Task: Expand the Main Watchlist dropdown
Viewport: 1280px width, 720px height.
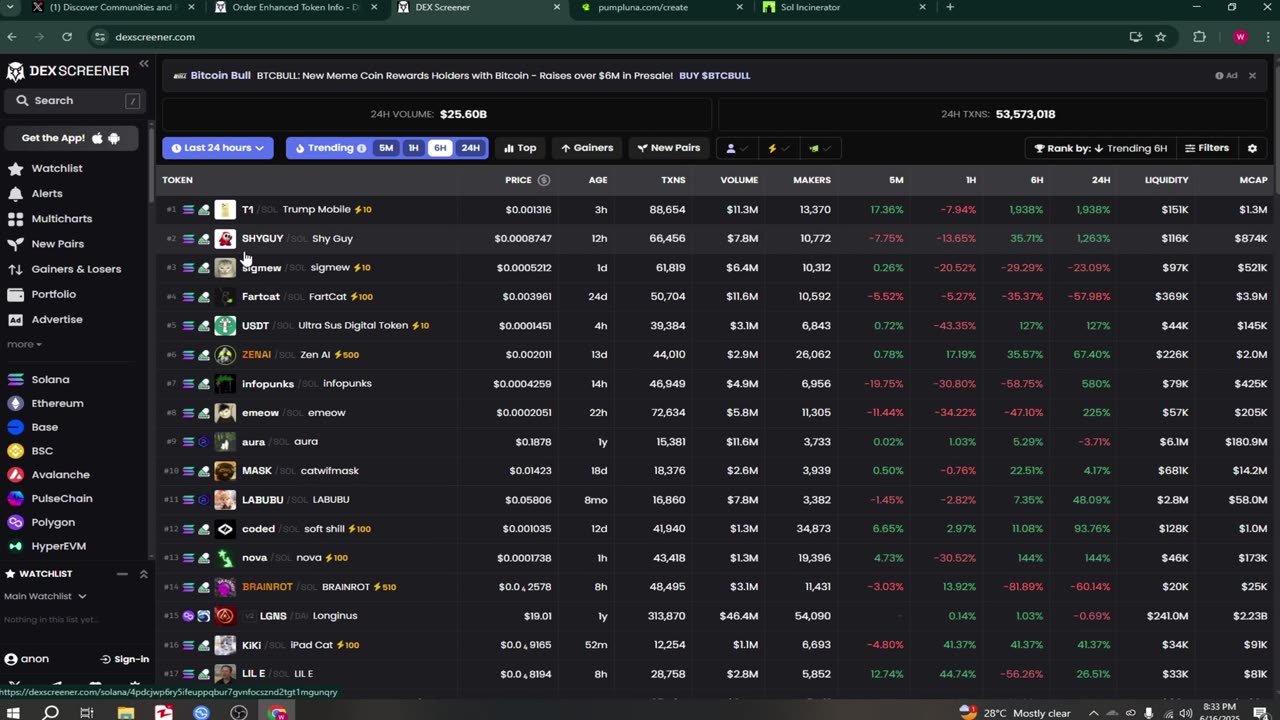Action: [x=45, y=596]
